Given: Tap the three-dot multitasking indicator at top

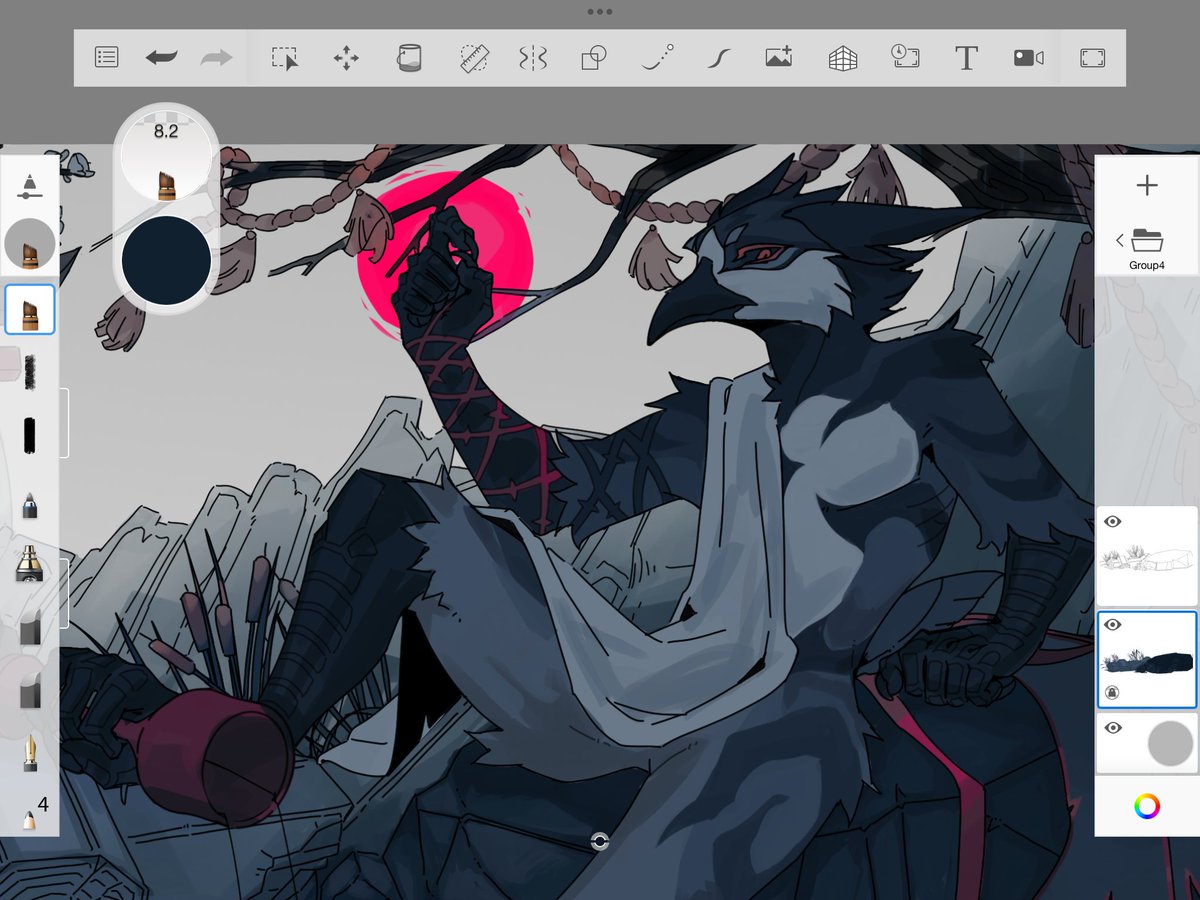Looking at the screenshot, I should (x=600, y=12).
